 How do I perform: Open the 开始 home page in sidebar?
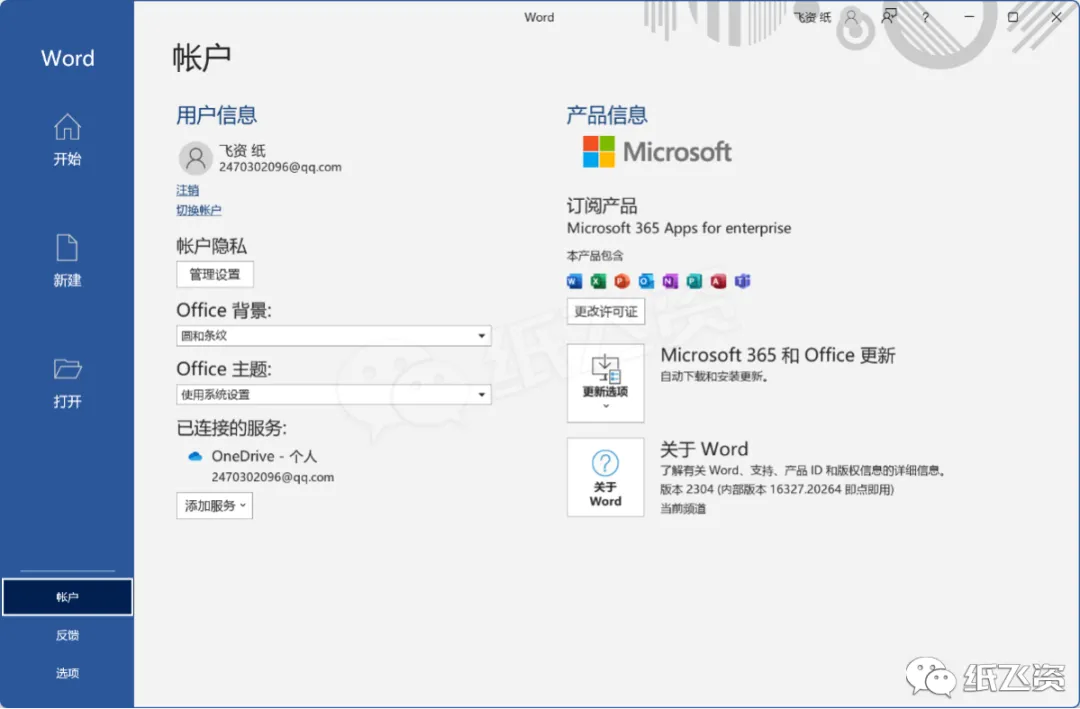(x=67, y=140)
